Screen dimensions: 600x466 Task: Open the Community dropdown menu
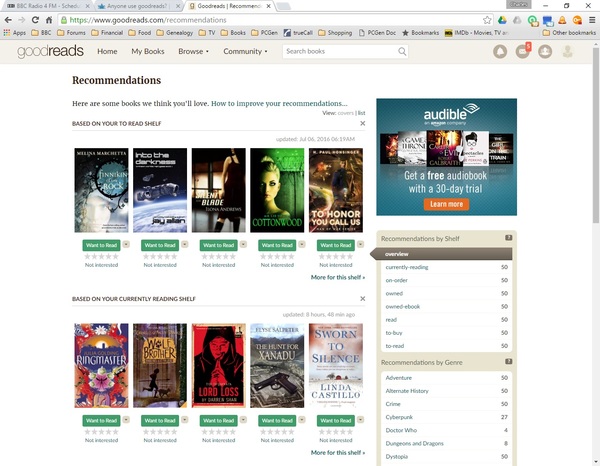[245, 51]
